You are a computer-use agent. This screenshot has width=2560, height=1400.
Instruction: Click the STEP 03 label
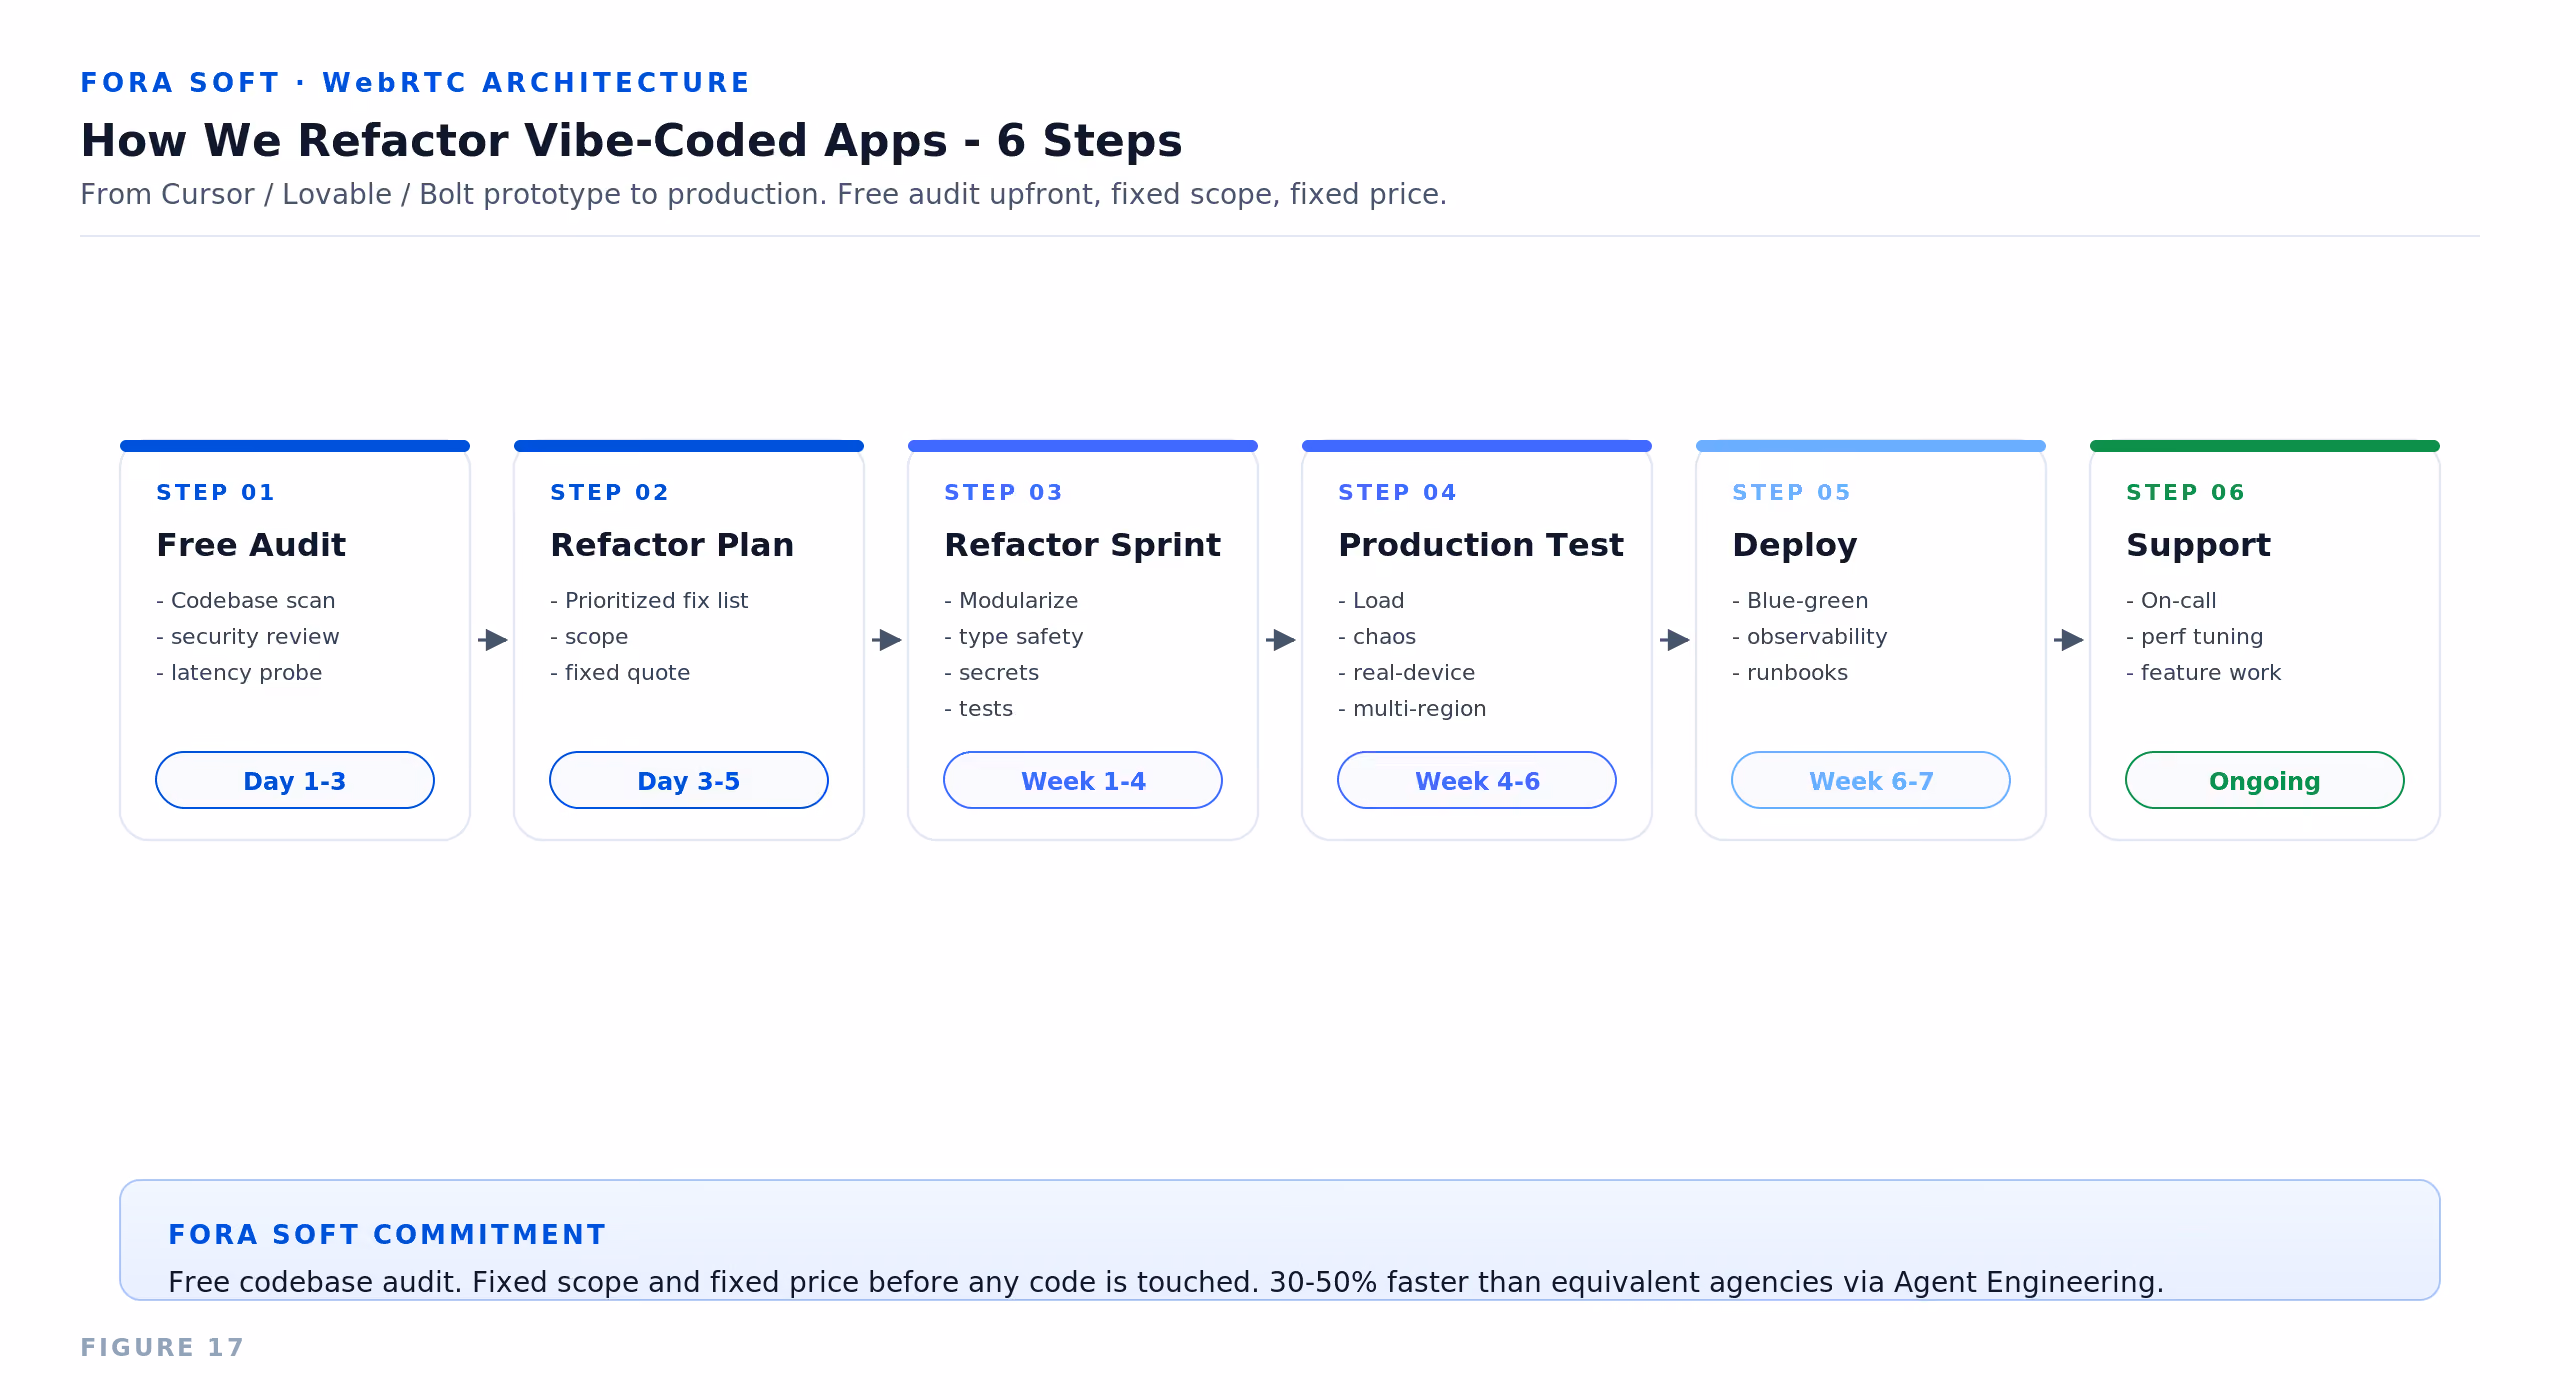pyautogui.click(x=1003, y=492)
